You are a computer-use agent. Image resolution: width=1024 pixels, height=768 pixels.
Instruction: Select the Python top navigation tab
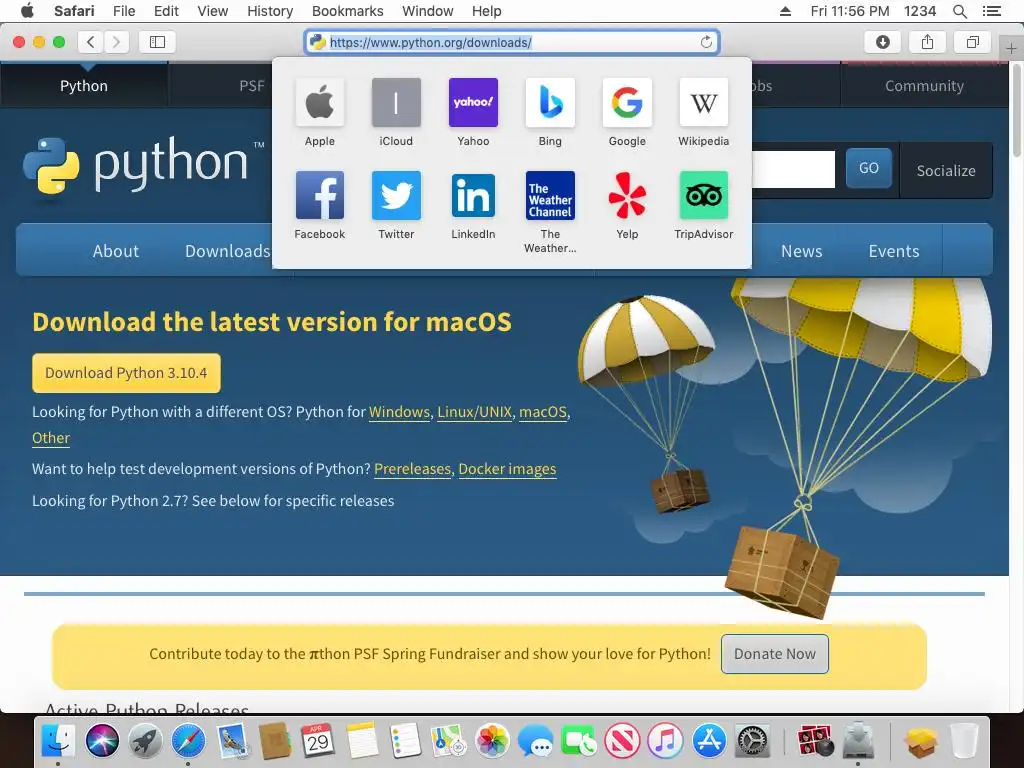coord(84,86)
